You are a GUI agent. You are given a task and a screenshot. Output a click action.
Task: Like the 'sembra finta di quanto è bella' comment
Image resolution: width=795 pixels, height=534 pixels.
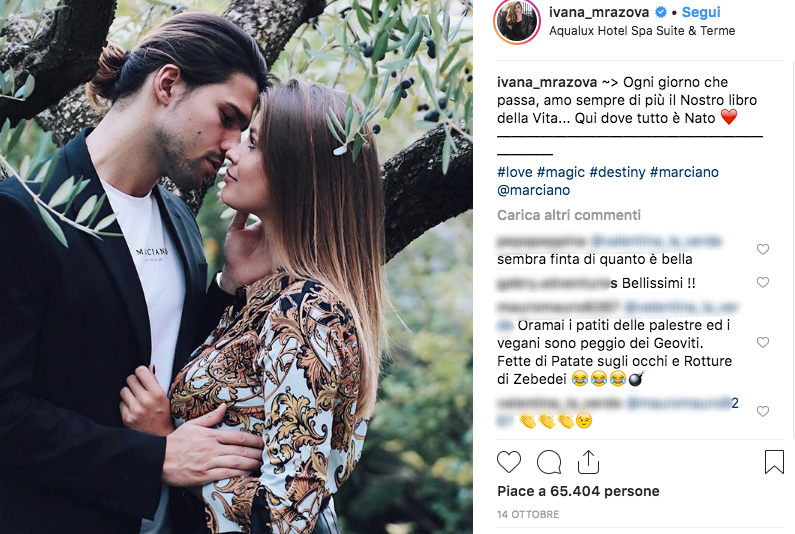click(x=763, y=249)
